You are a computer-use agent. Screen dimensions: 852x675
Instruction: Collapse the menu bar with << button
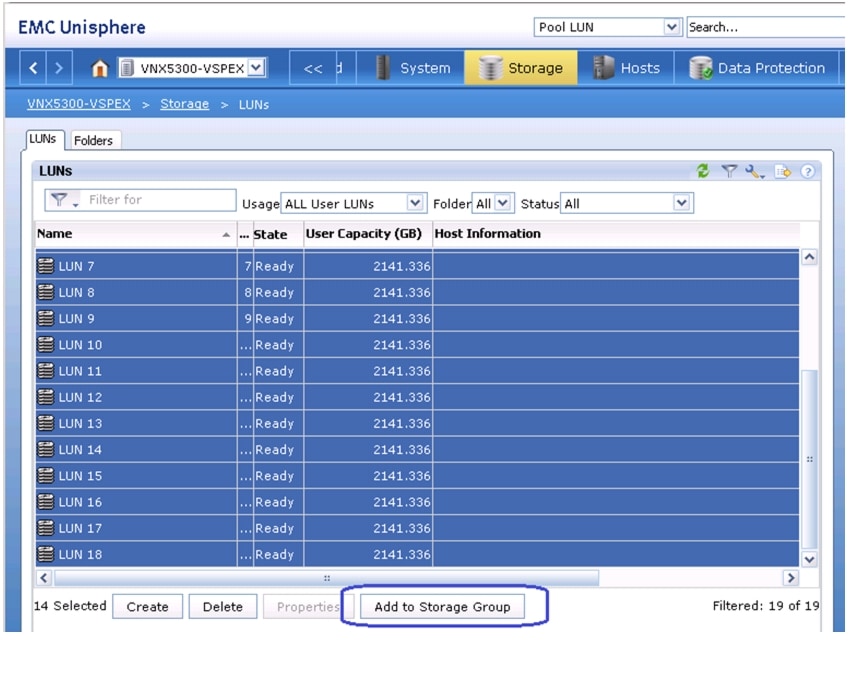(x=312, y=68)
